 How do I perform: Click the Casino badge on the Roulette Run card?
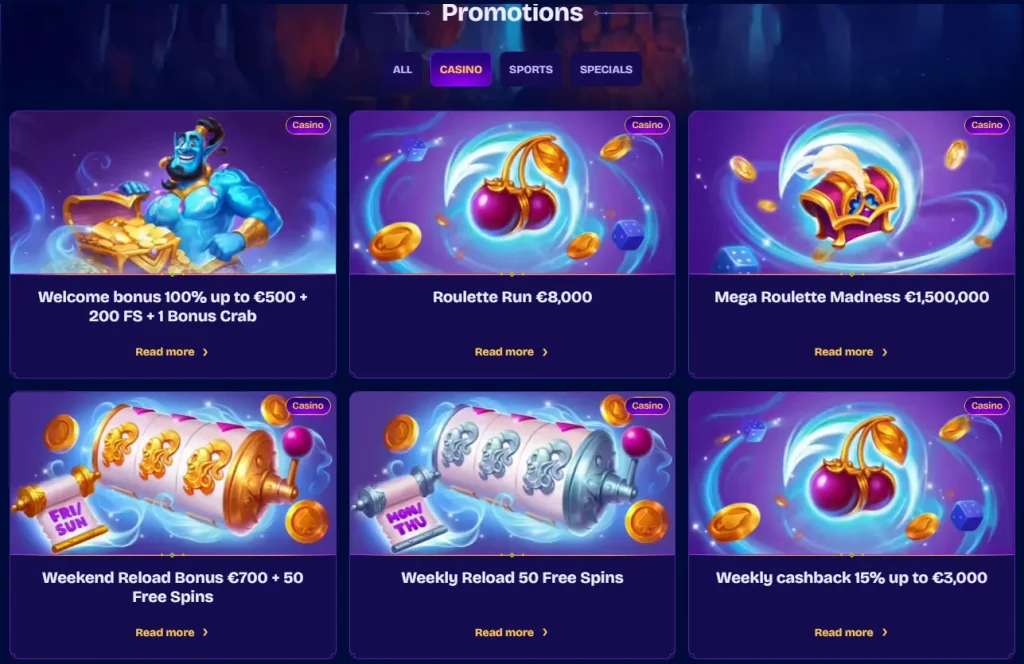coord(647,125)
